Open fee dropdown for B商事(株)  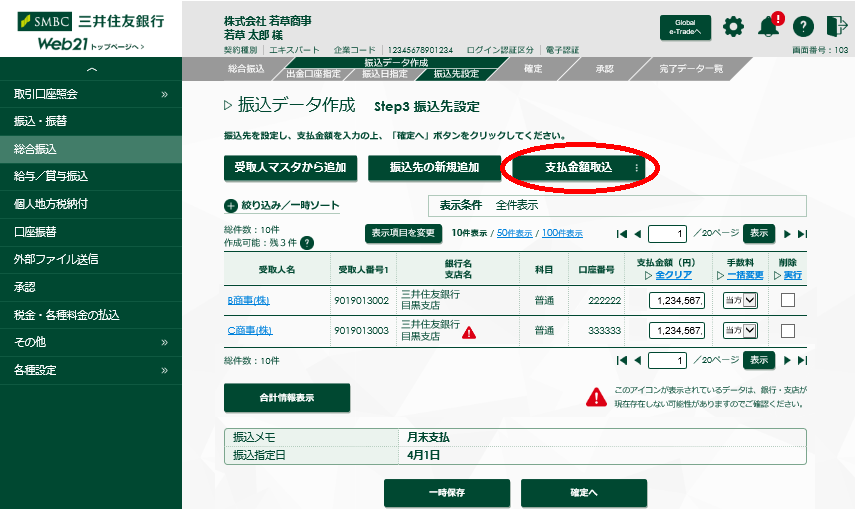pyautogui.click(x=740, y=300)
